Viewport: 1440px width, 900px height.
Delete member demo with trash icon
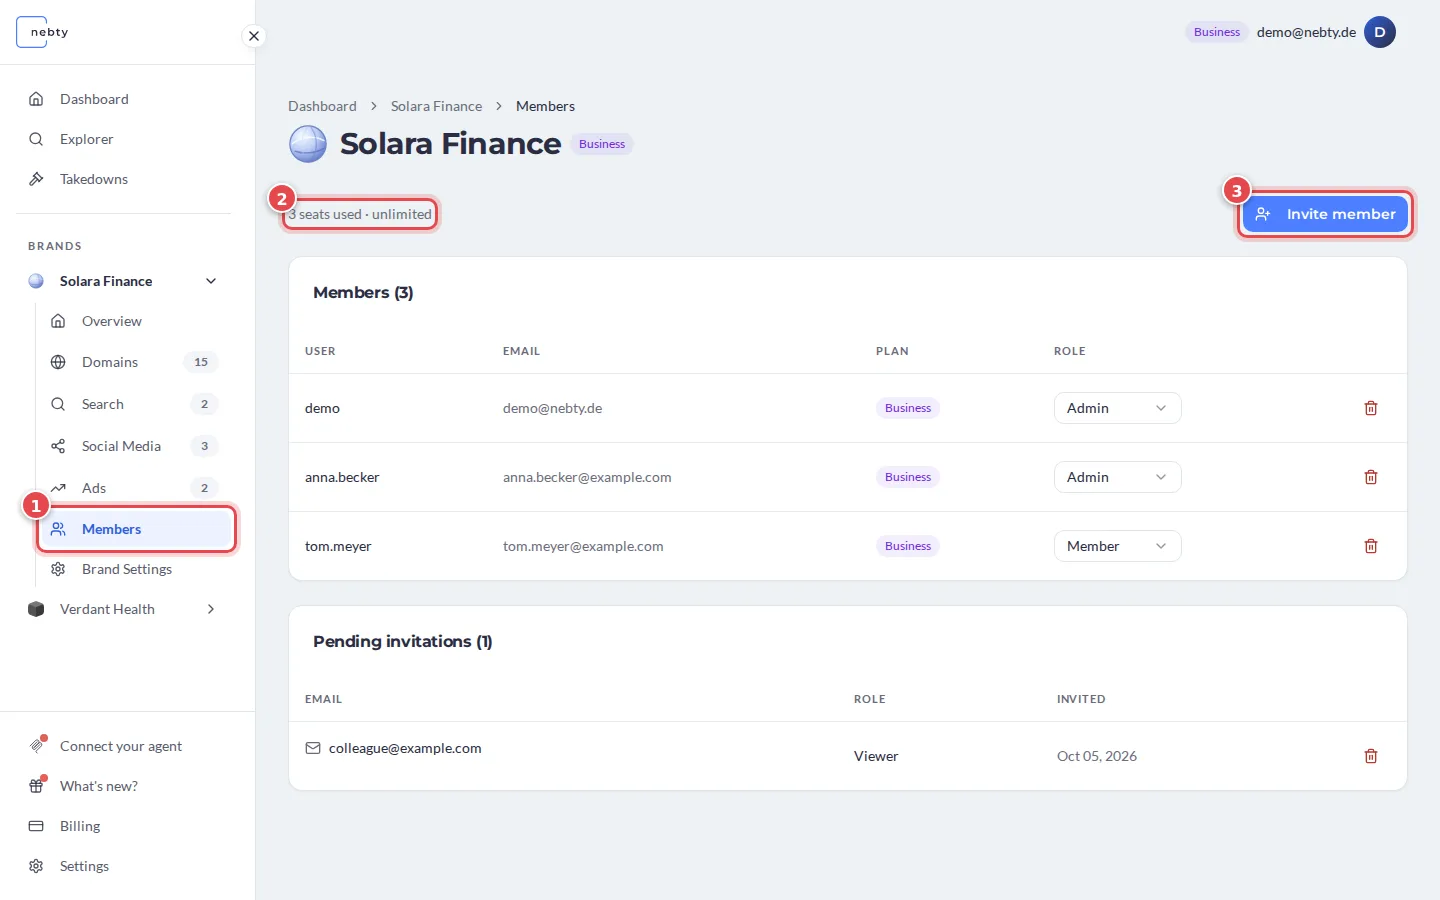[1371, 408]
